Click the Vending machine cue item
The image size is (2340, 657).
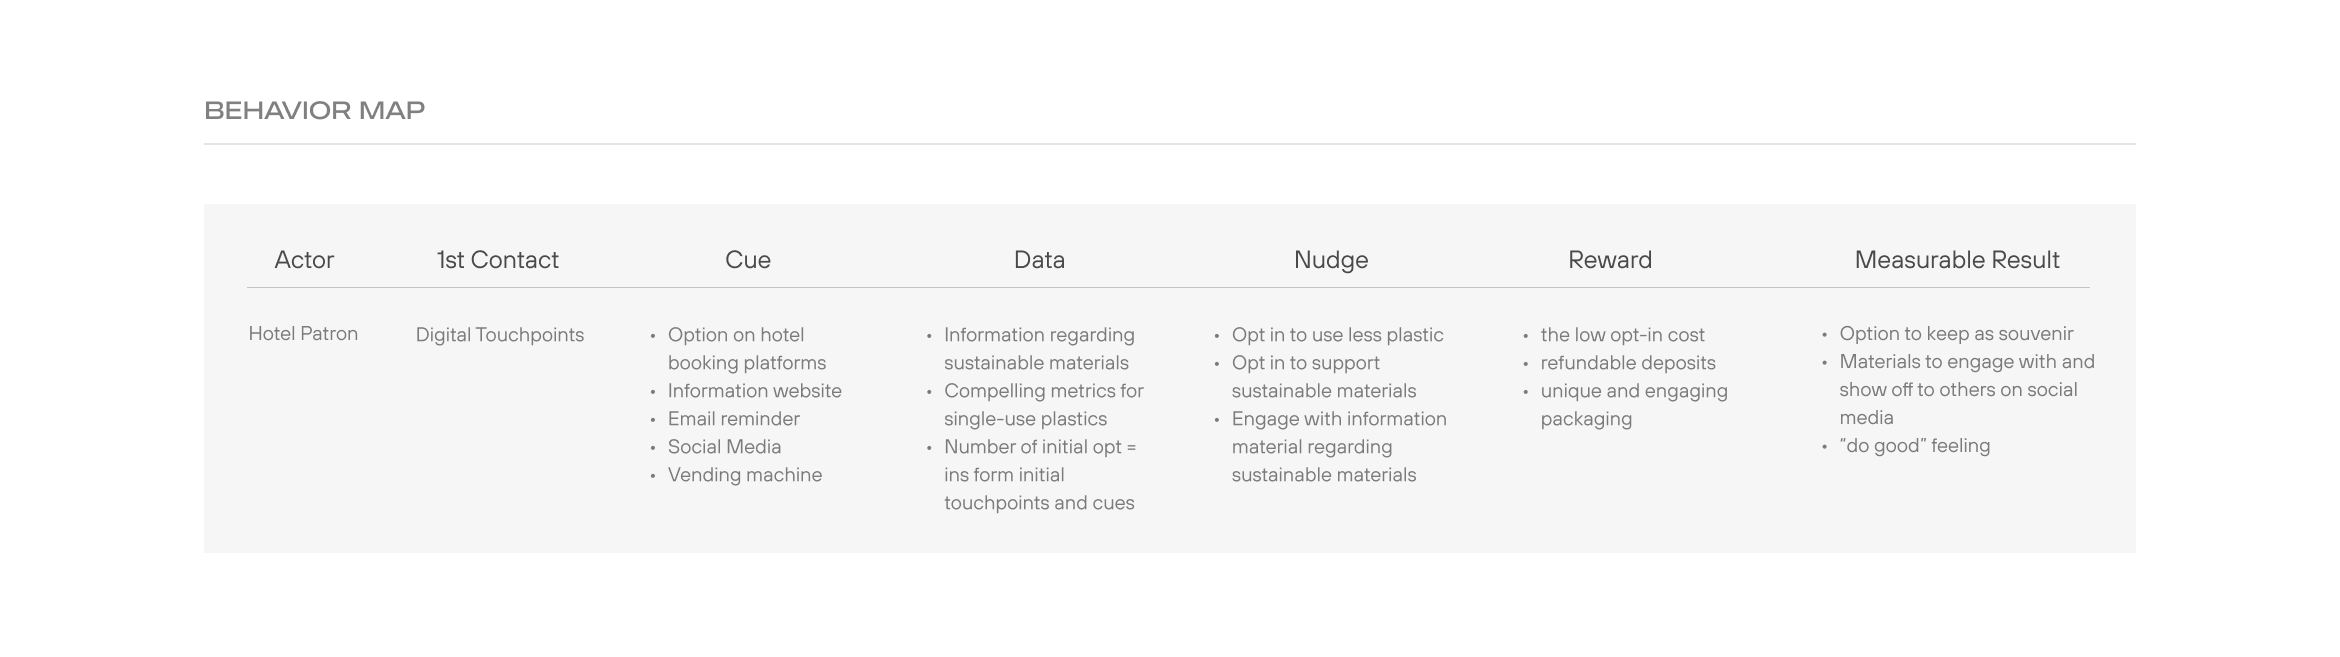[x=744, y=475]
